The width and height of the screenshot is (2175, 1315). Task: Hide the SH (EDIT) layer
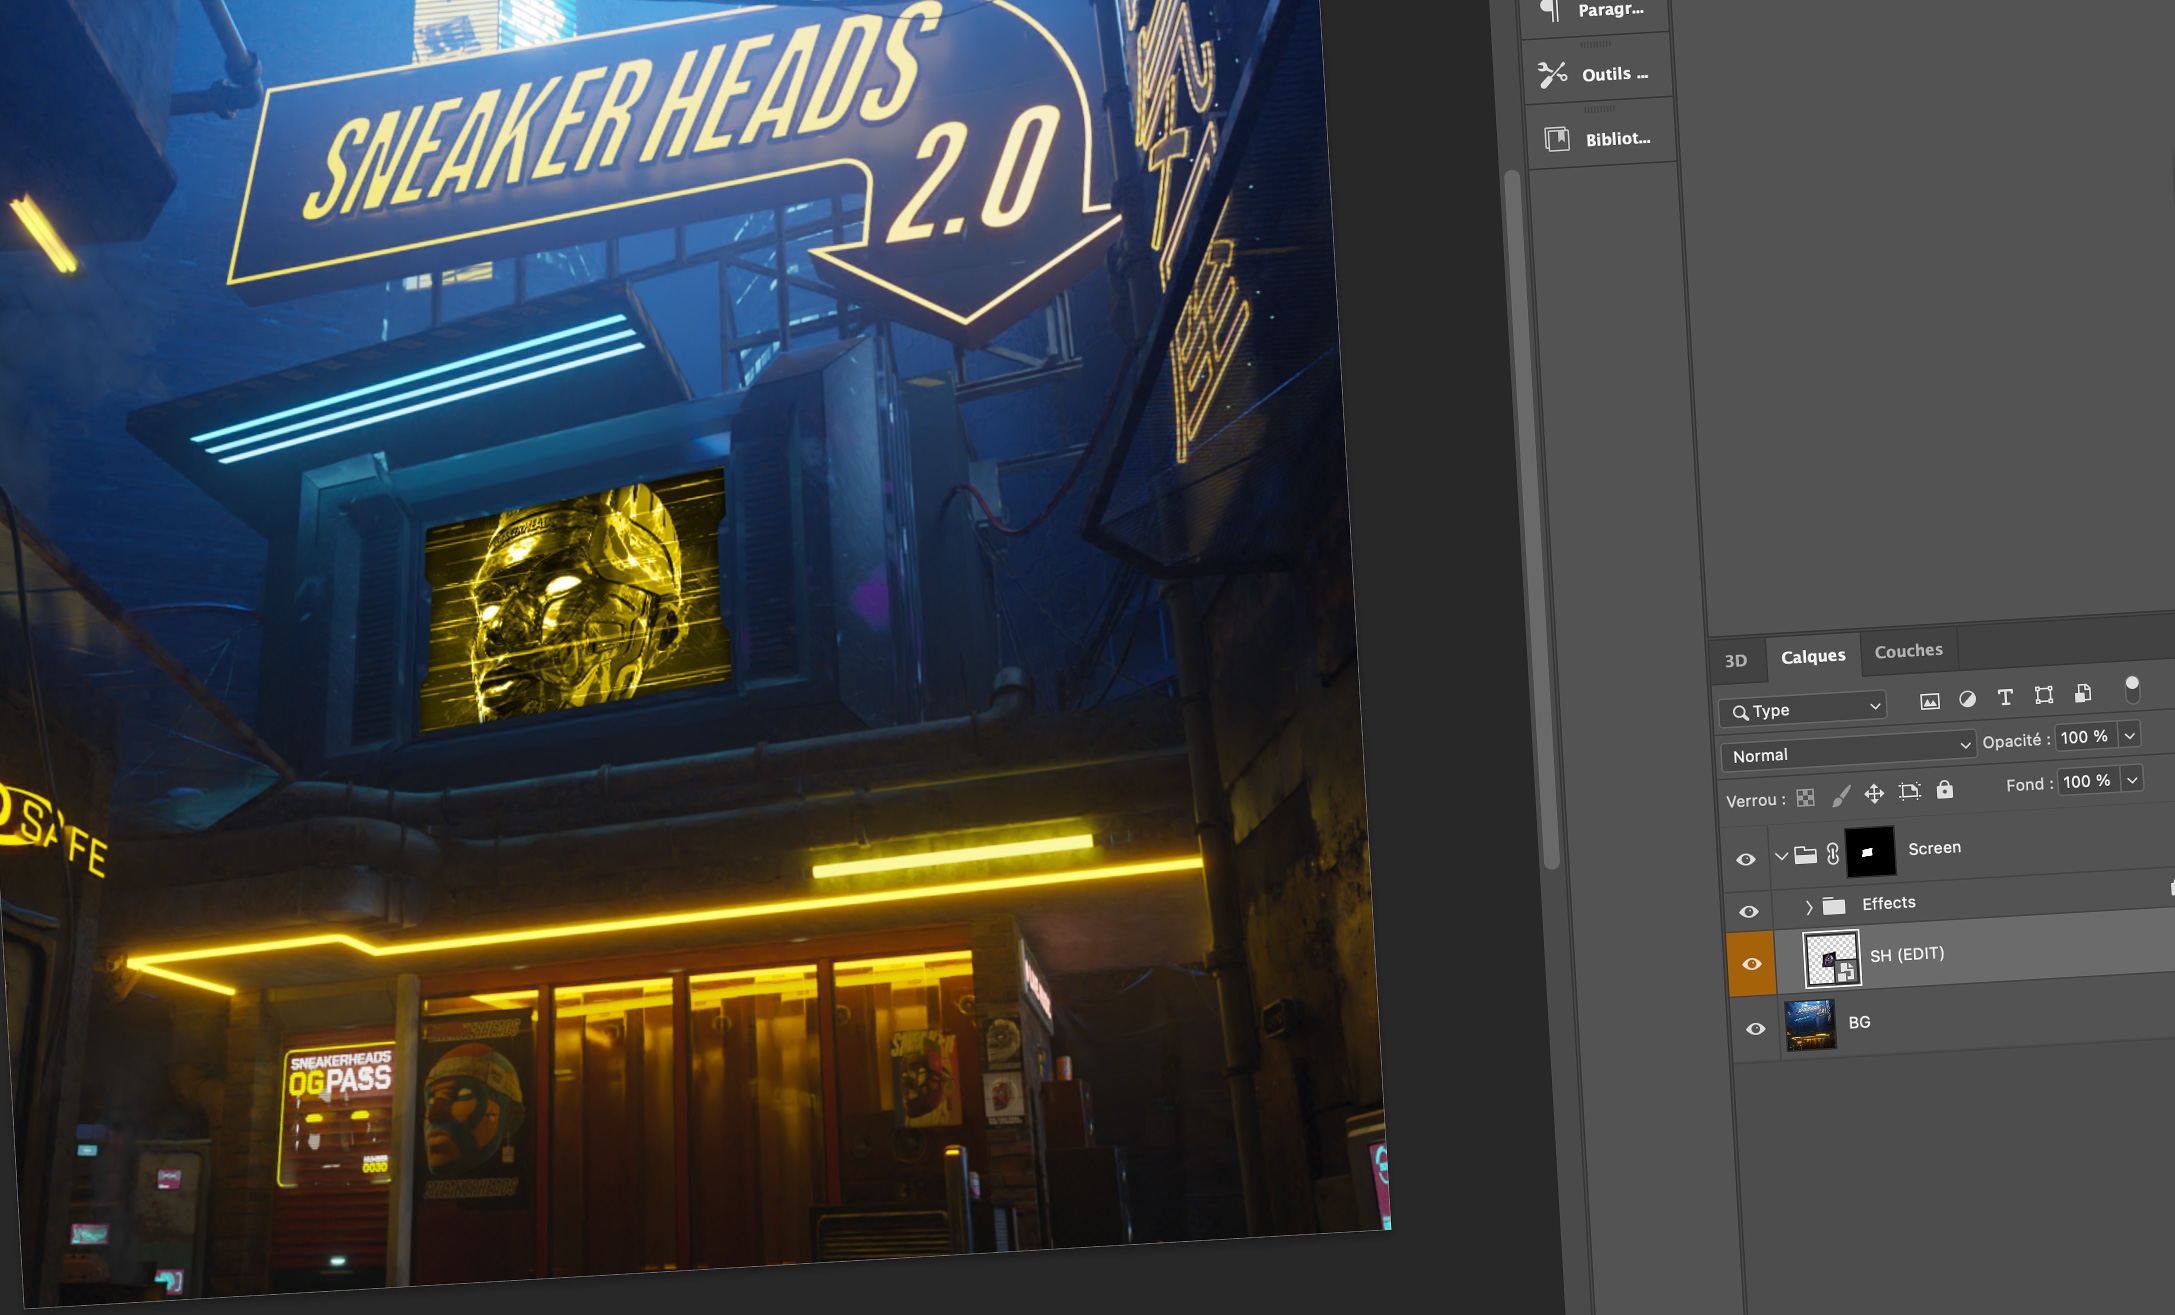pyautogui.click(x=1752, y=964)
